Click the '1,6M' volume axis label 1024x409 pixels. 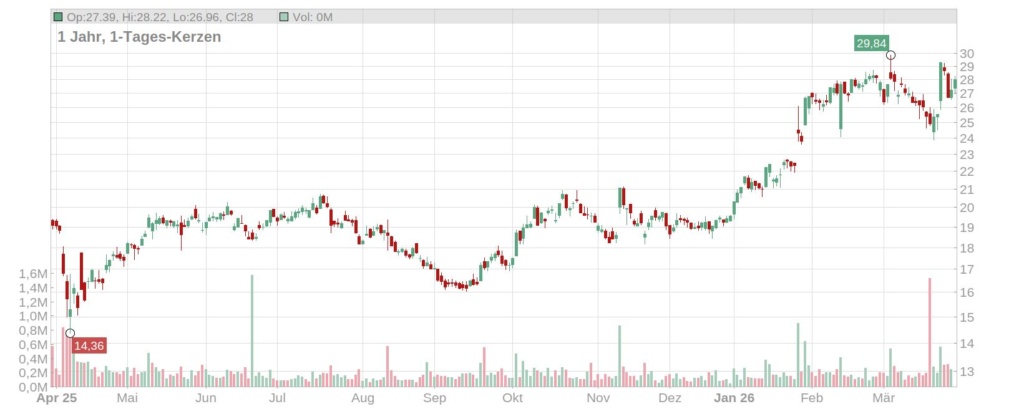point(33,274)
